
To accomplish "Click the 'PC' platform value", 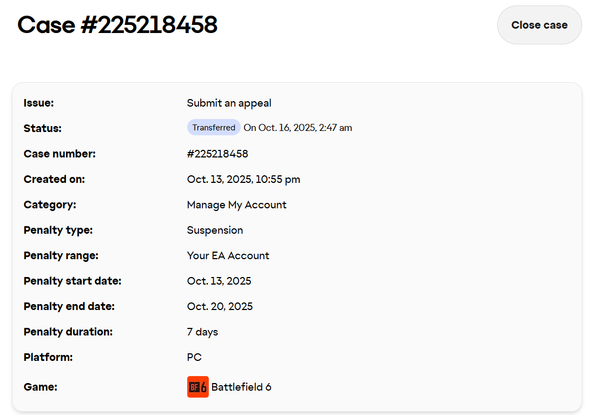I will (x=194, y=357).
